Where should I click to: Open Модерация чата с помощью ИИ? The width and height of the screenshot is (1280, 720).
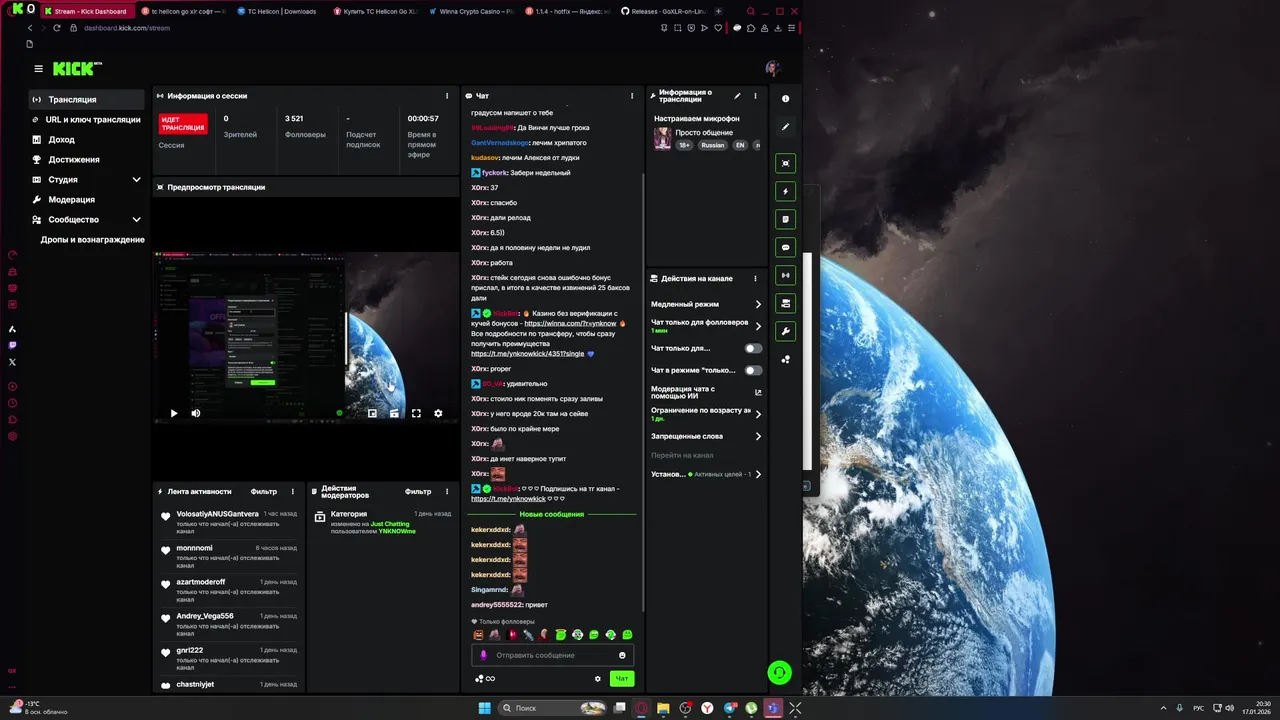pos(706,392)
